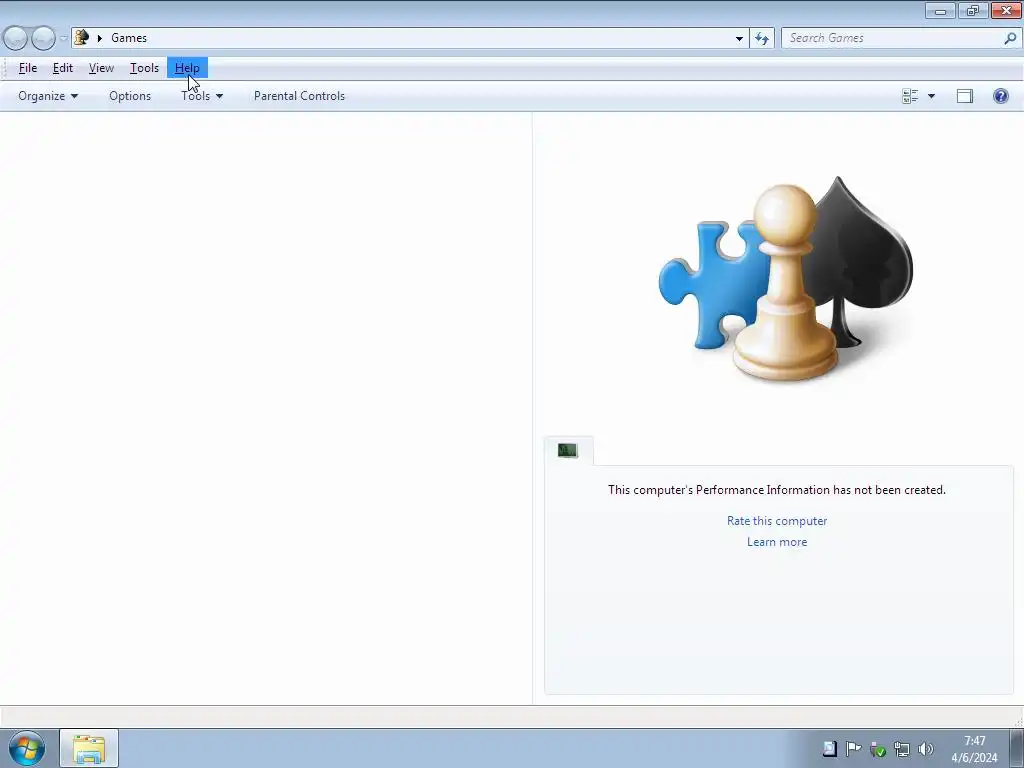Click the blue help question icon
Viewport: 1024px width, 768px height.
[x=1000, y=96]
